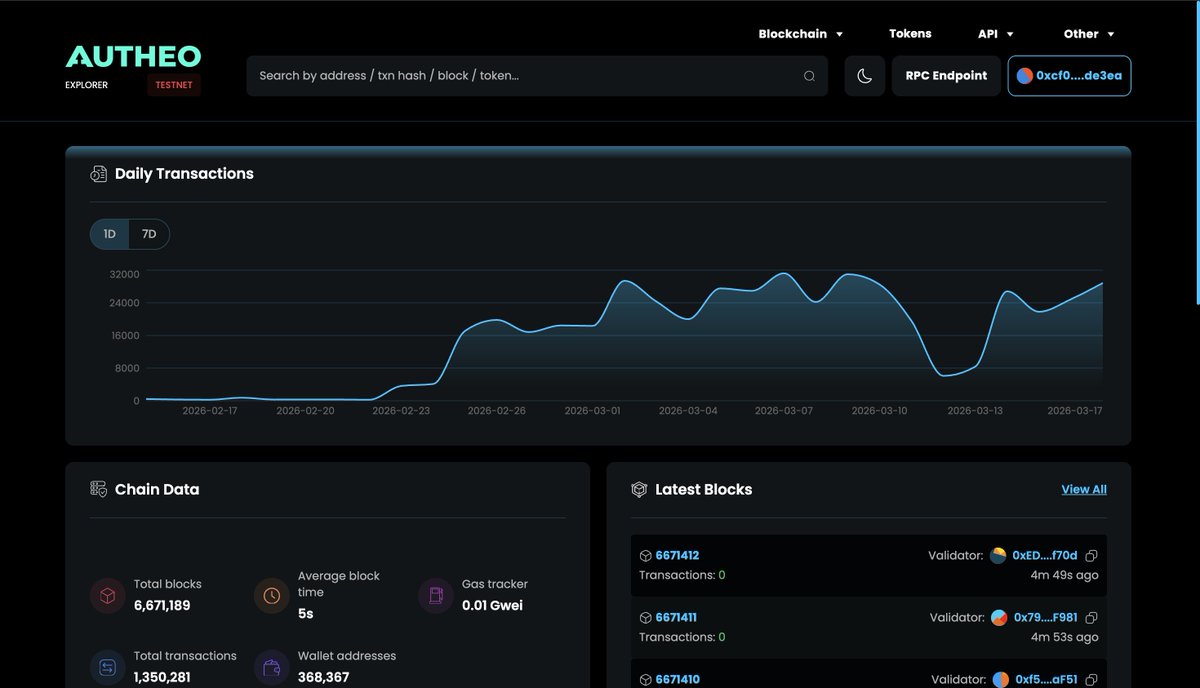Click the Average block time clock icon
The height and width of the screenshot is (688, 1200).
272,595
